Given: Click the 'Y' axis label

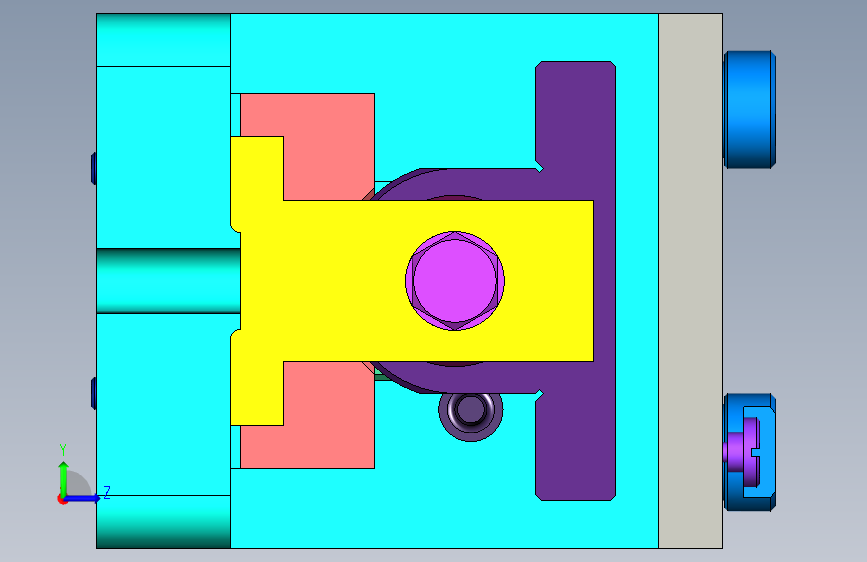Looking at the screenshot, I should click(x=63, y=450).
